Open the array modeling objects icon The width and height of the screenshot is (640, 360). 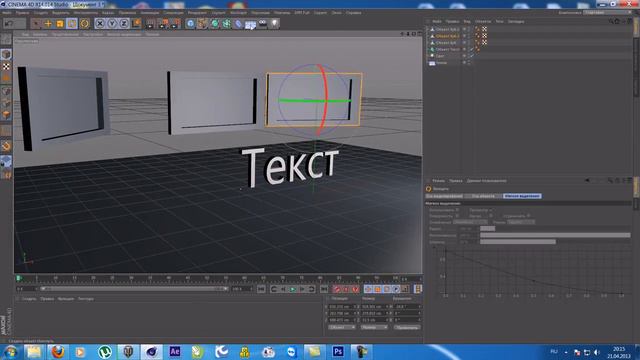[227, 24]
